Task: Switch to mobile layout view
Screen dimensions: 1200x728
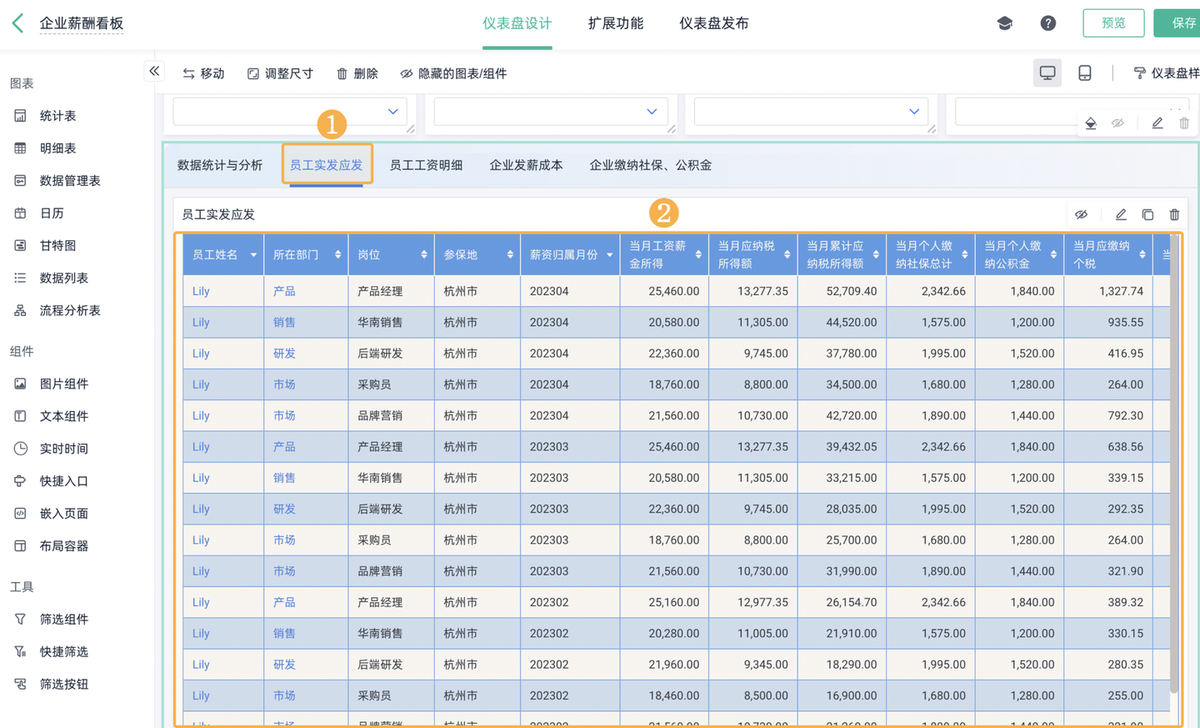Action: click(x=1085, y=73)
